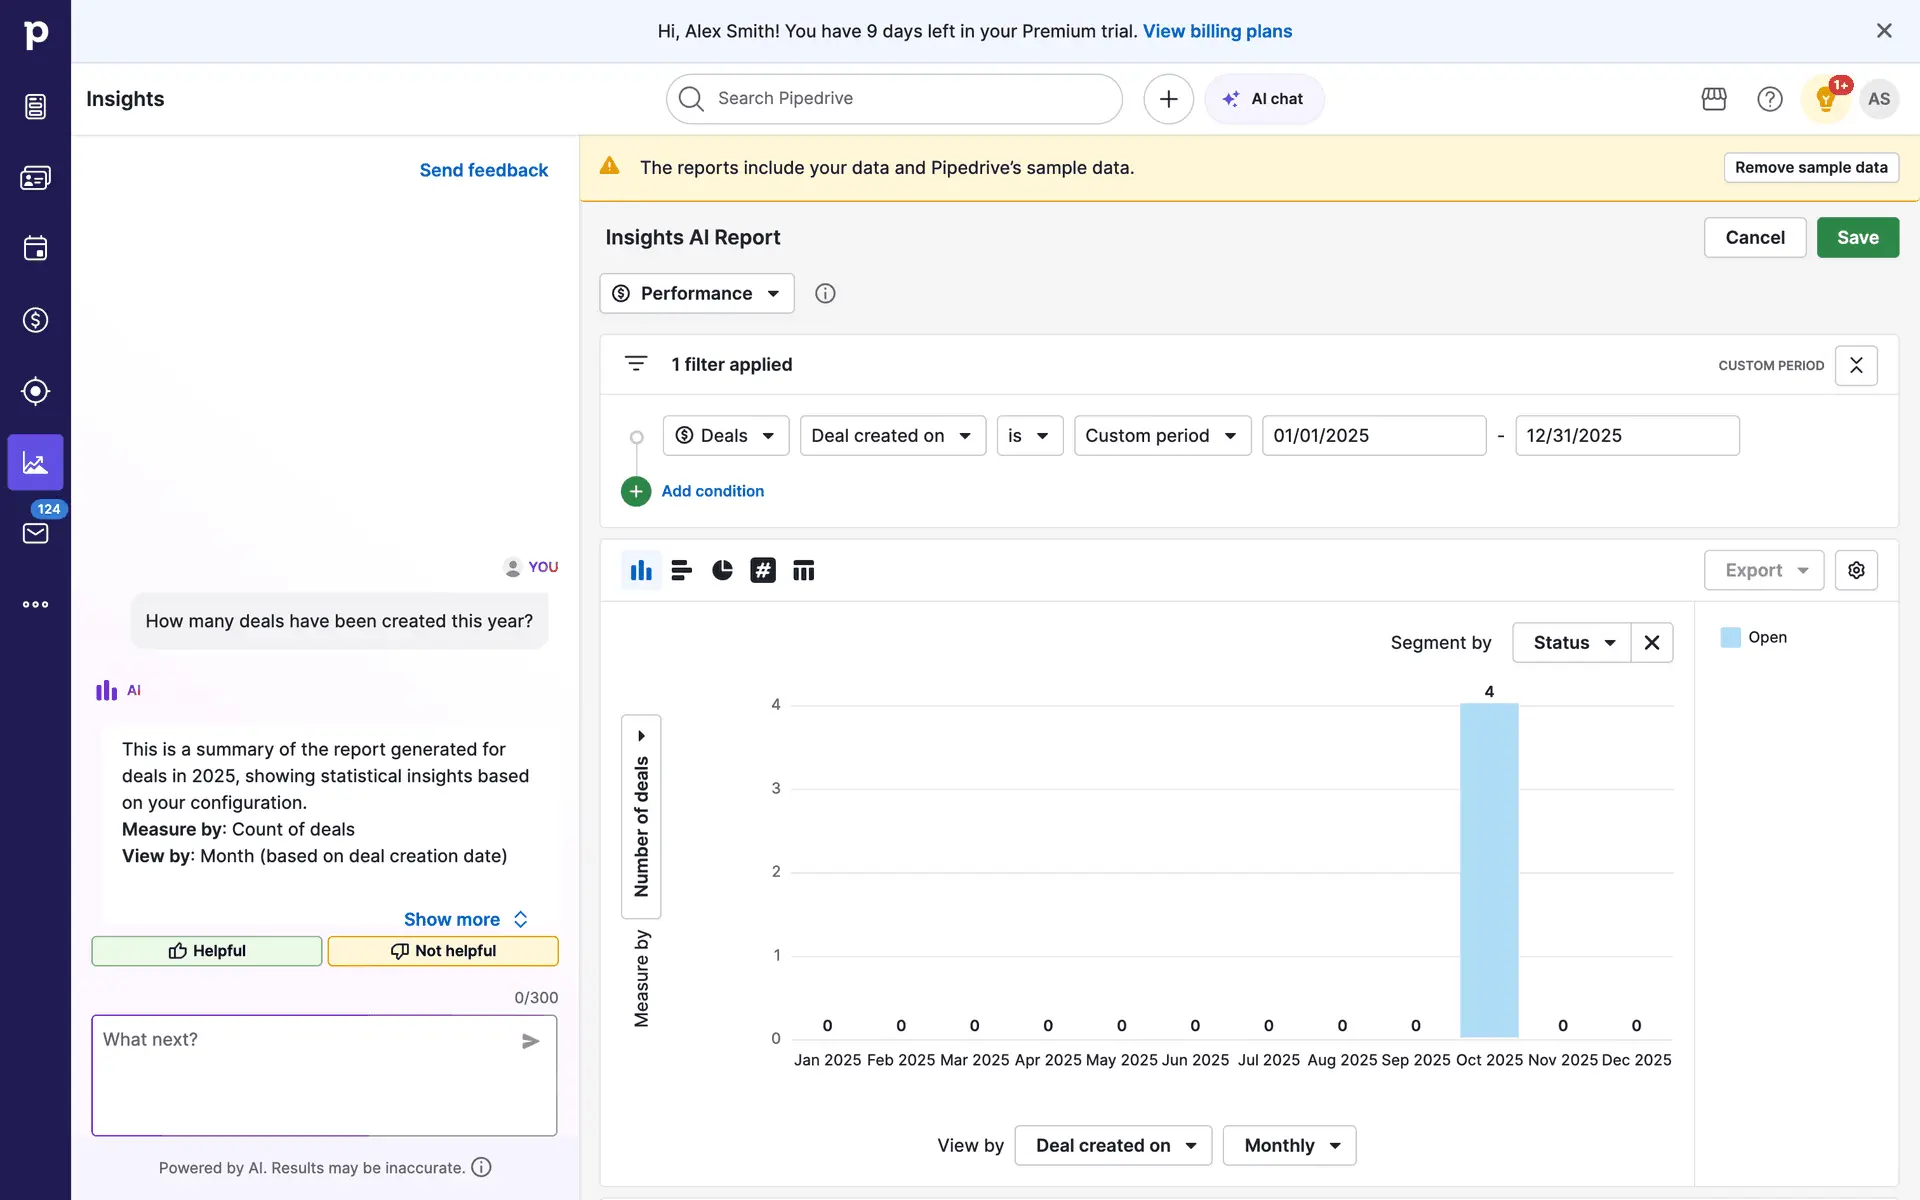The height and width of the screenshot is (1200, 1920).
Task: Select the scorecard chart type icon
Action: pos(763,570)
